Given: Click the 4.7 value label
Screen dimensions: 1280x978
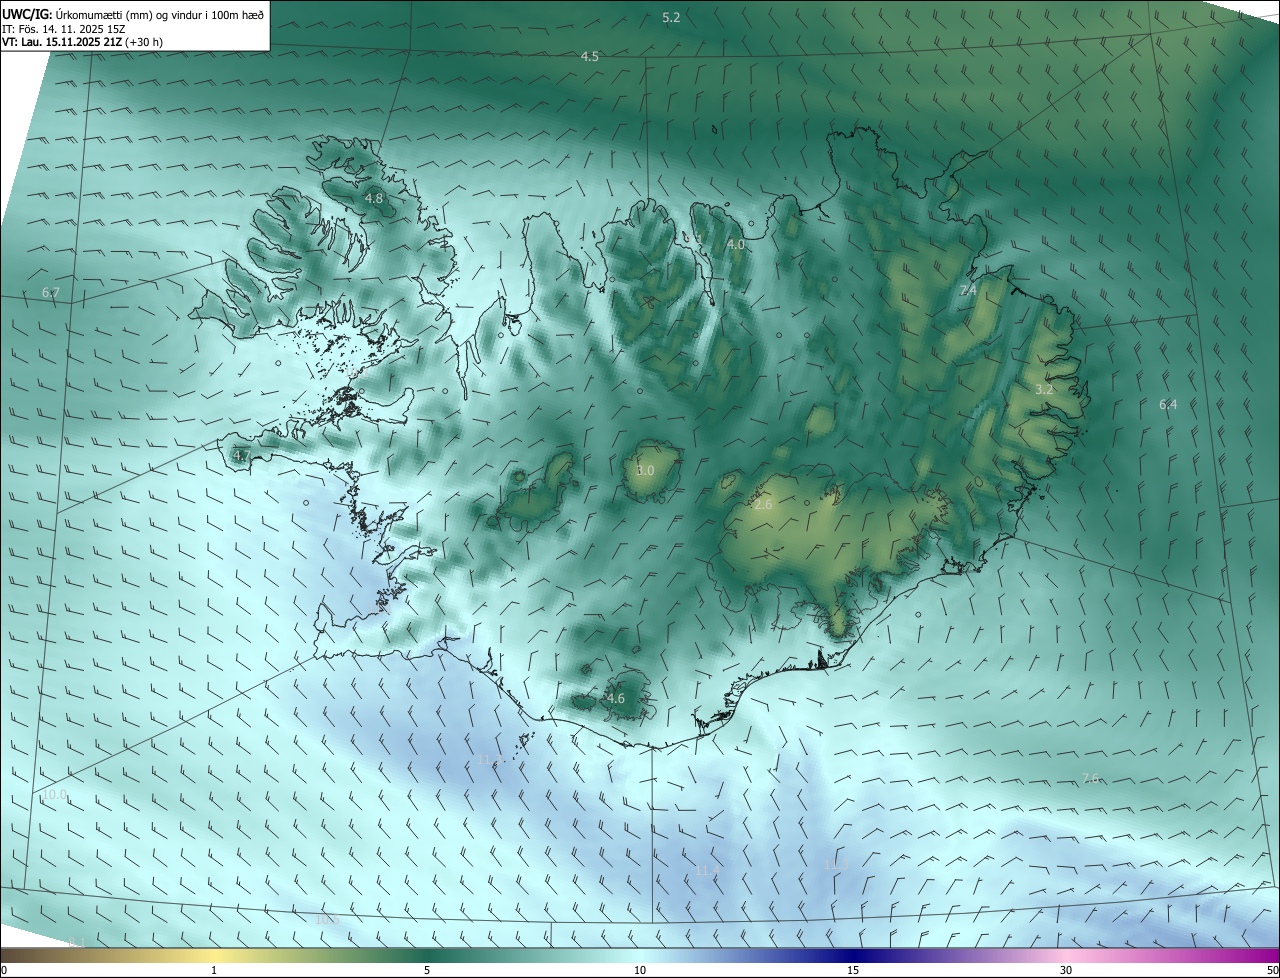Looking at the screenshot, I should [241, 456].
